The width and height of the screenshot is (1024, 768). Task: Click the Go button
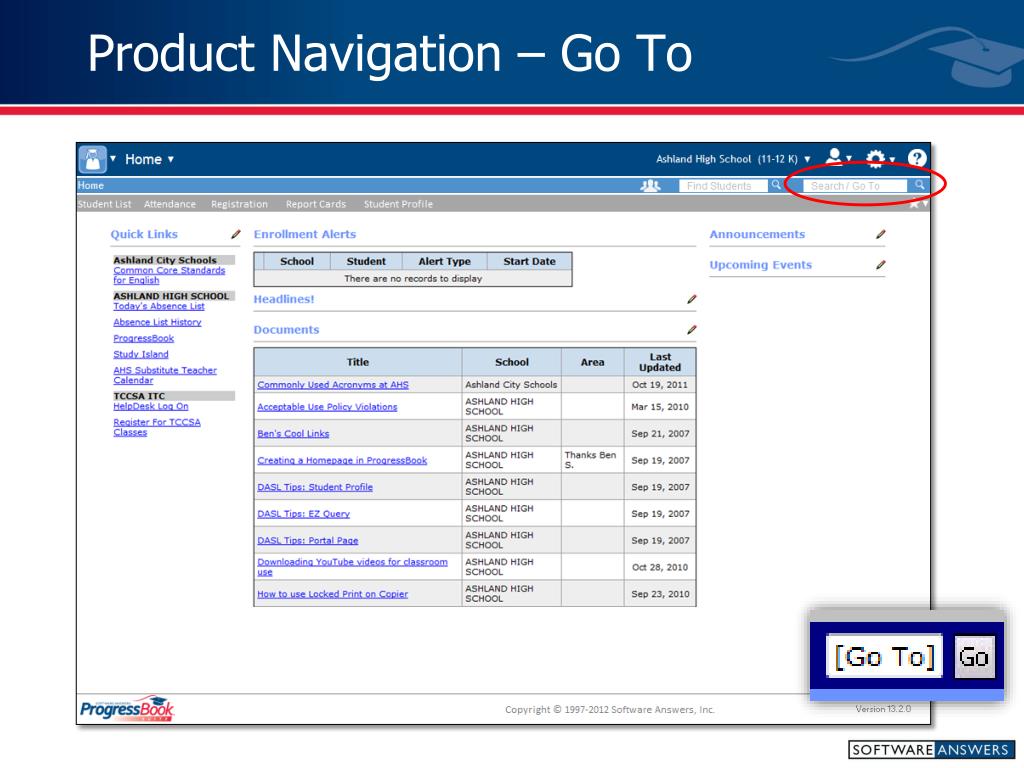(x=974, y=657)
